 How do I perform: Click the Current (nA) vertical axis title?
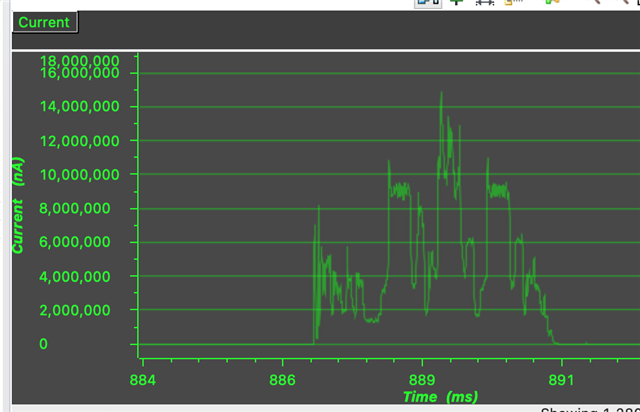point(18,205)
